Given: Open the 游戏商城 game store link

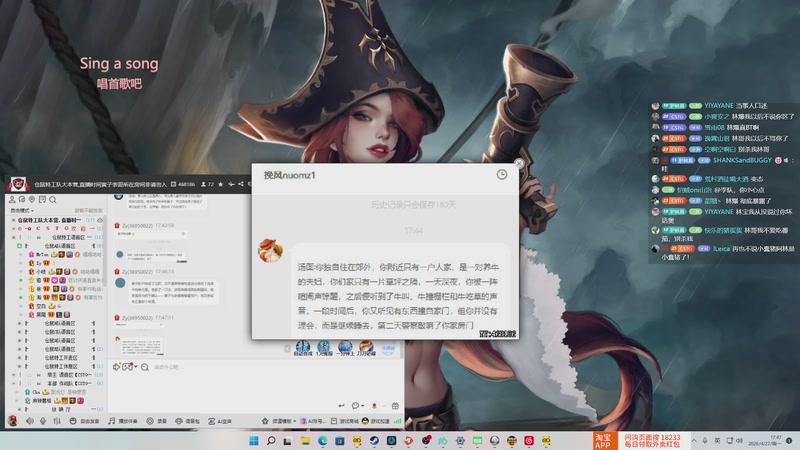Looking at the screenshot, I should pyautogui.click(x=345, y=421).
